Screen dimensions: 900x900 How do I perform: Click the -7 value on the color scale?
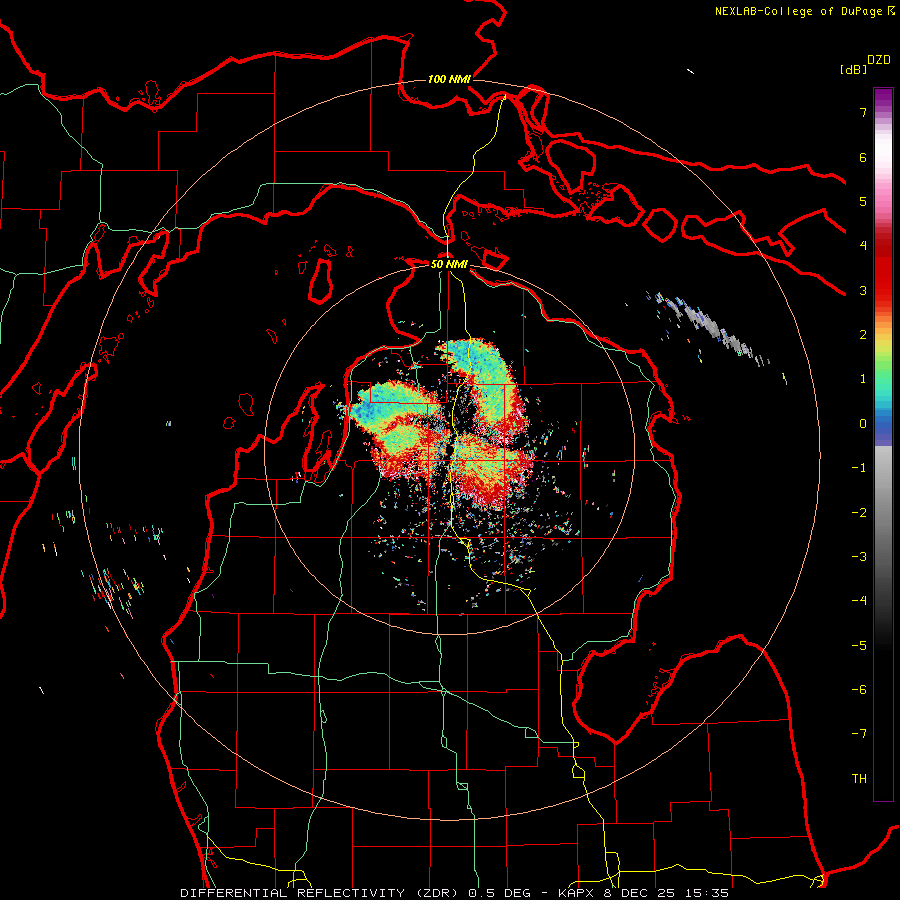pos(859,734)
